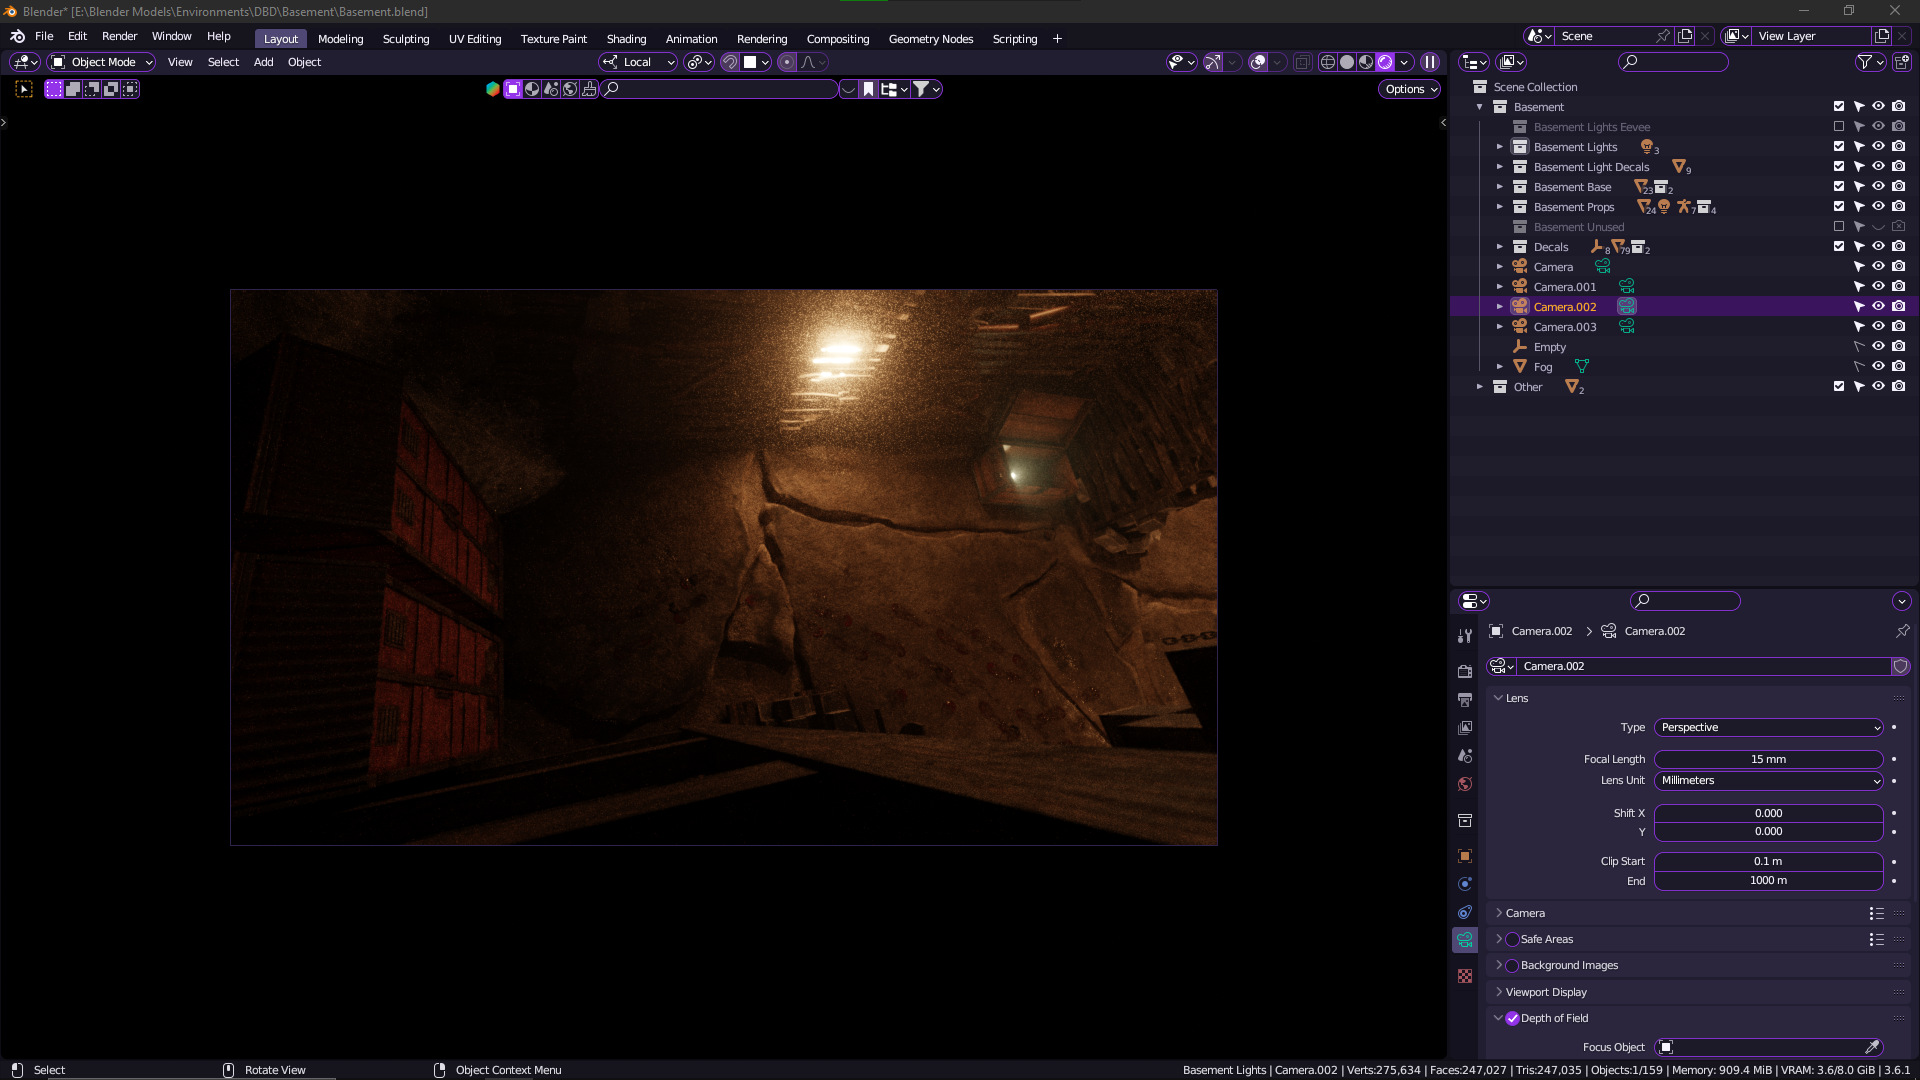Image resolution: width=1920 pixels, height=1080 pixels.
Task: Open the Object Constraints properties tab
Action: coord(1465,912)
